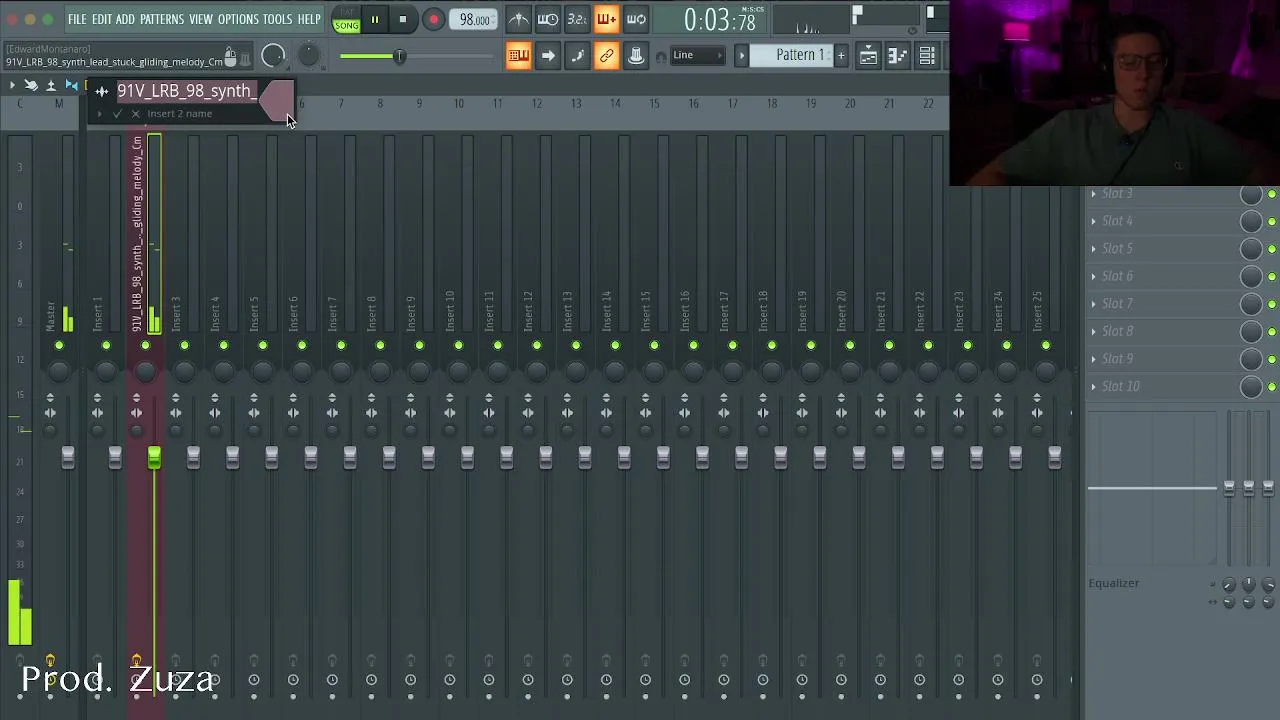Mute Insert 10 with its green LED

(458, 346)
